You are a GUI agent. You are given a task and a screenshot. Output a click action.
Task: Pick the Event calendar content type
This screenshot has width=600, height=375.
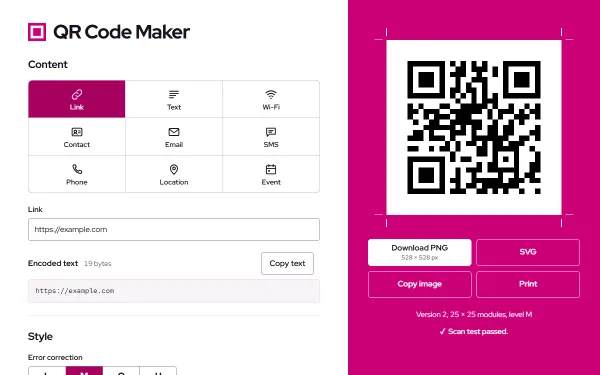[x=271, y=174]
